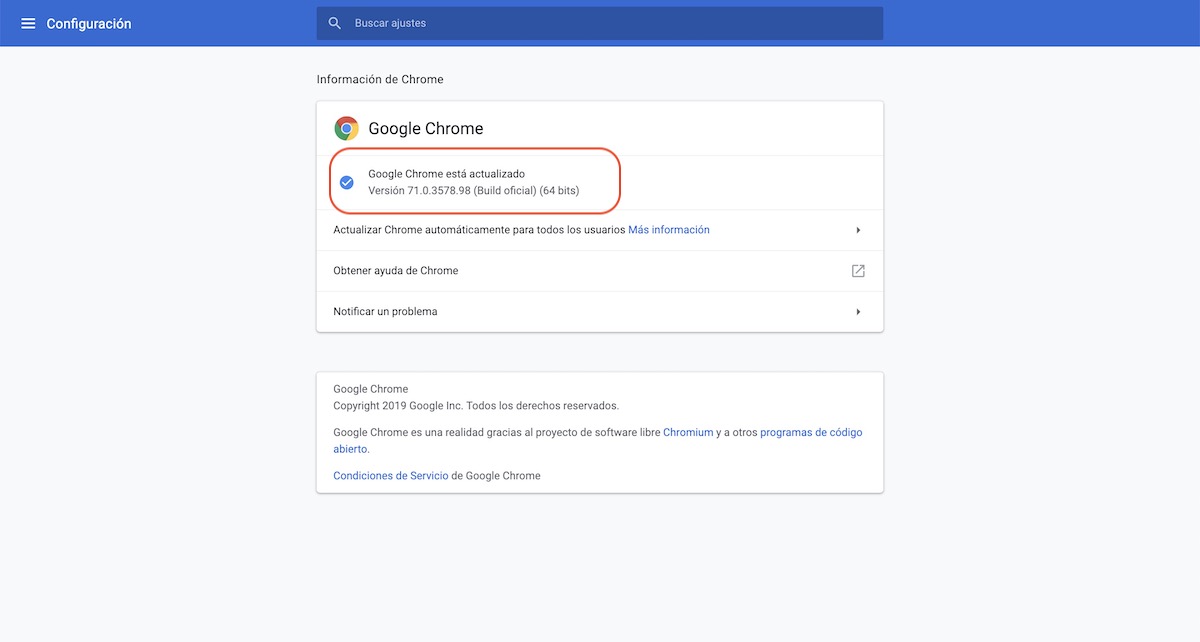Click the Copyright 2019 Google Inc. text
Image resolution: width=1200 pixels, height=642 pixels.
click(476, 406)
